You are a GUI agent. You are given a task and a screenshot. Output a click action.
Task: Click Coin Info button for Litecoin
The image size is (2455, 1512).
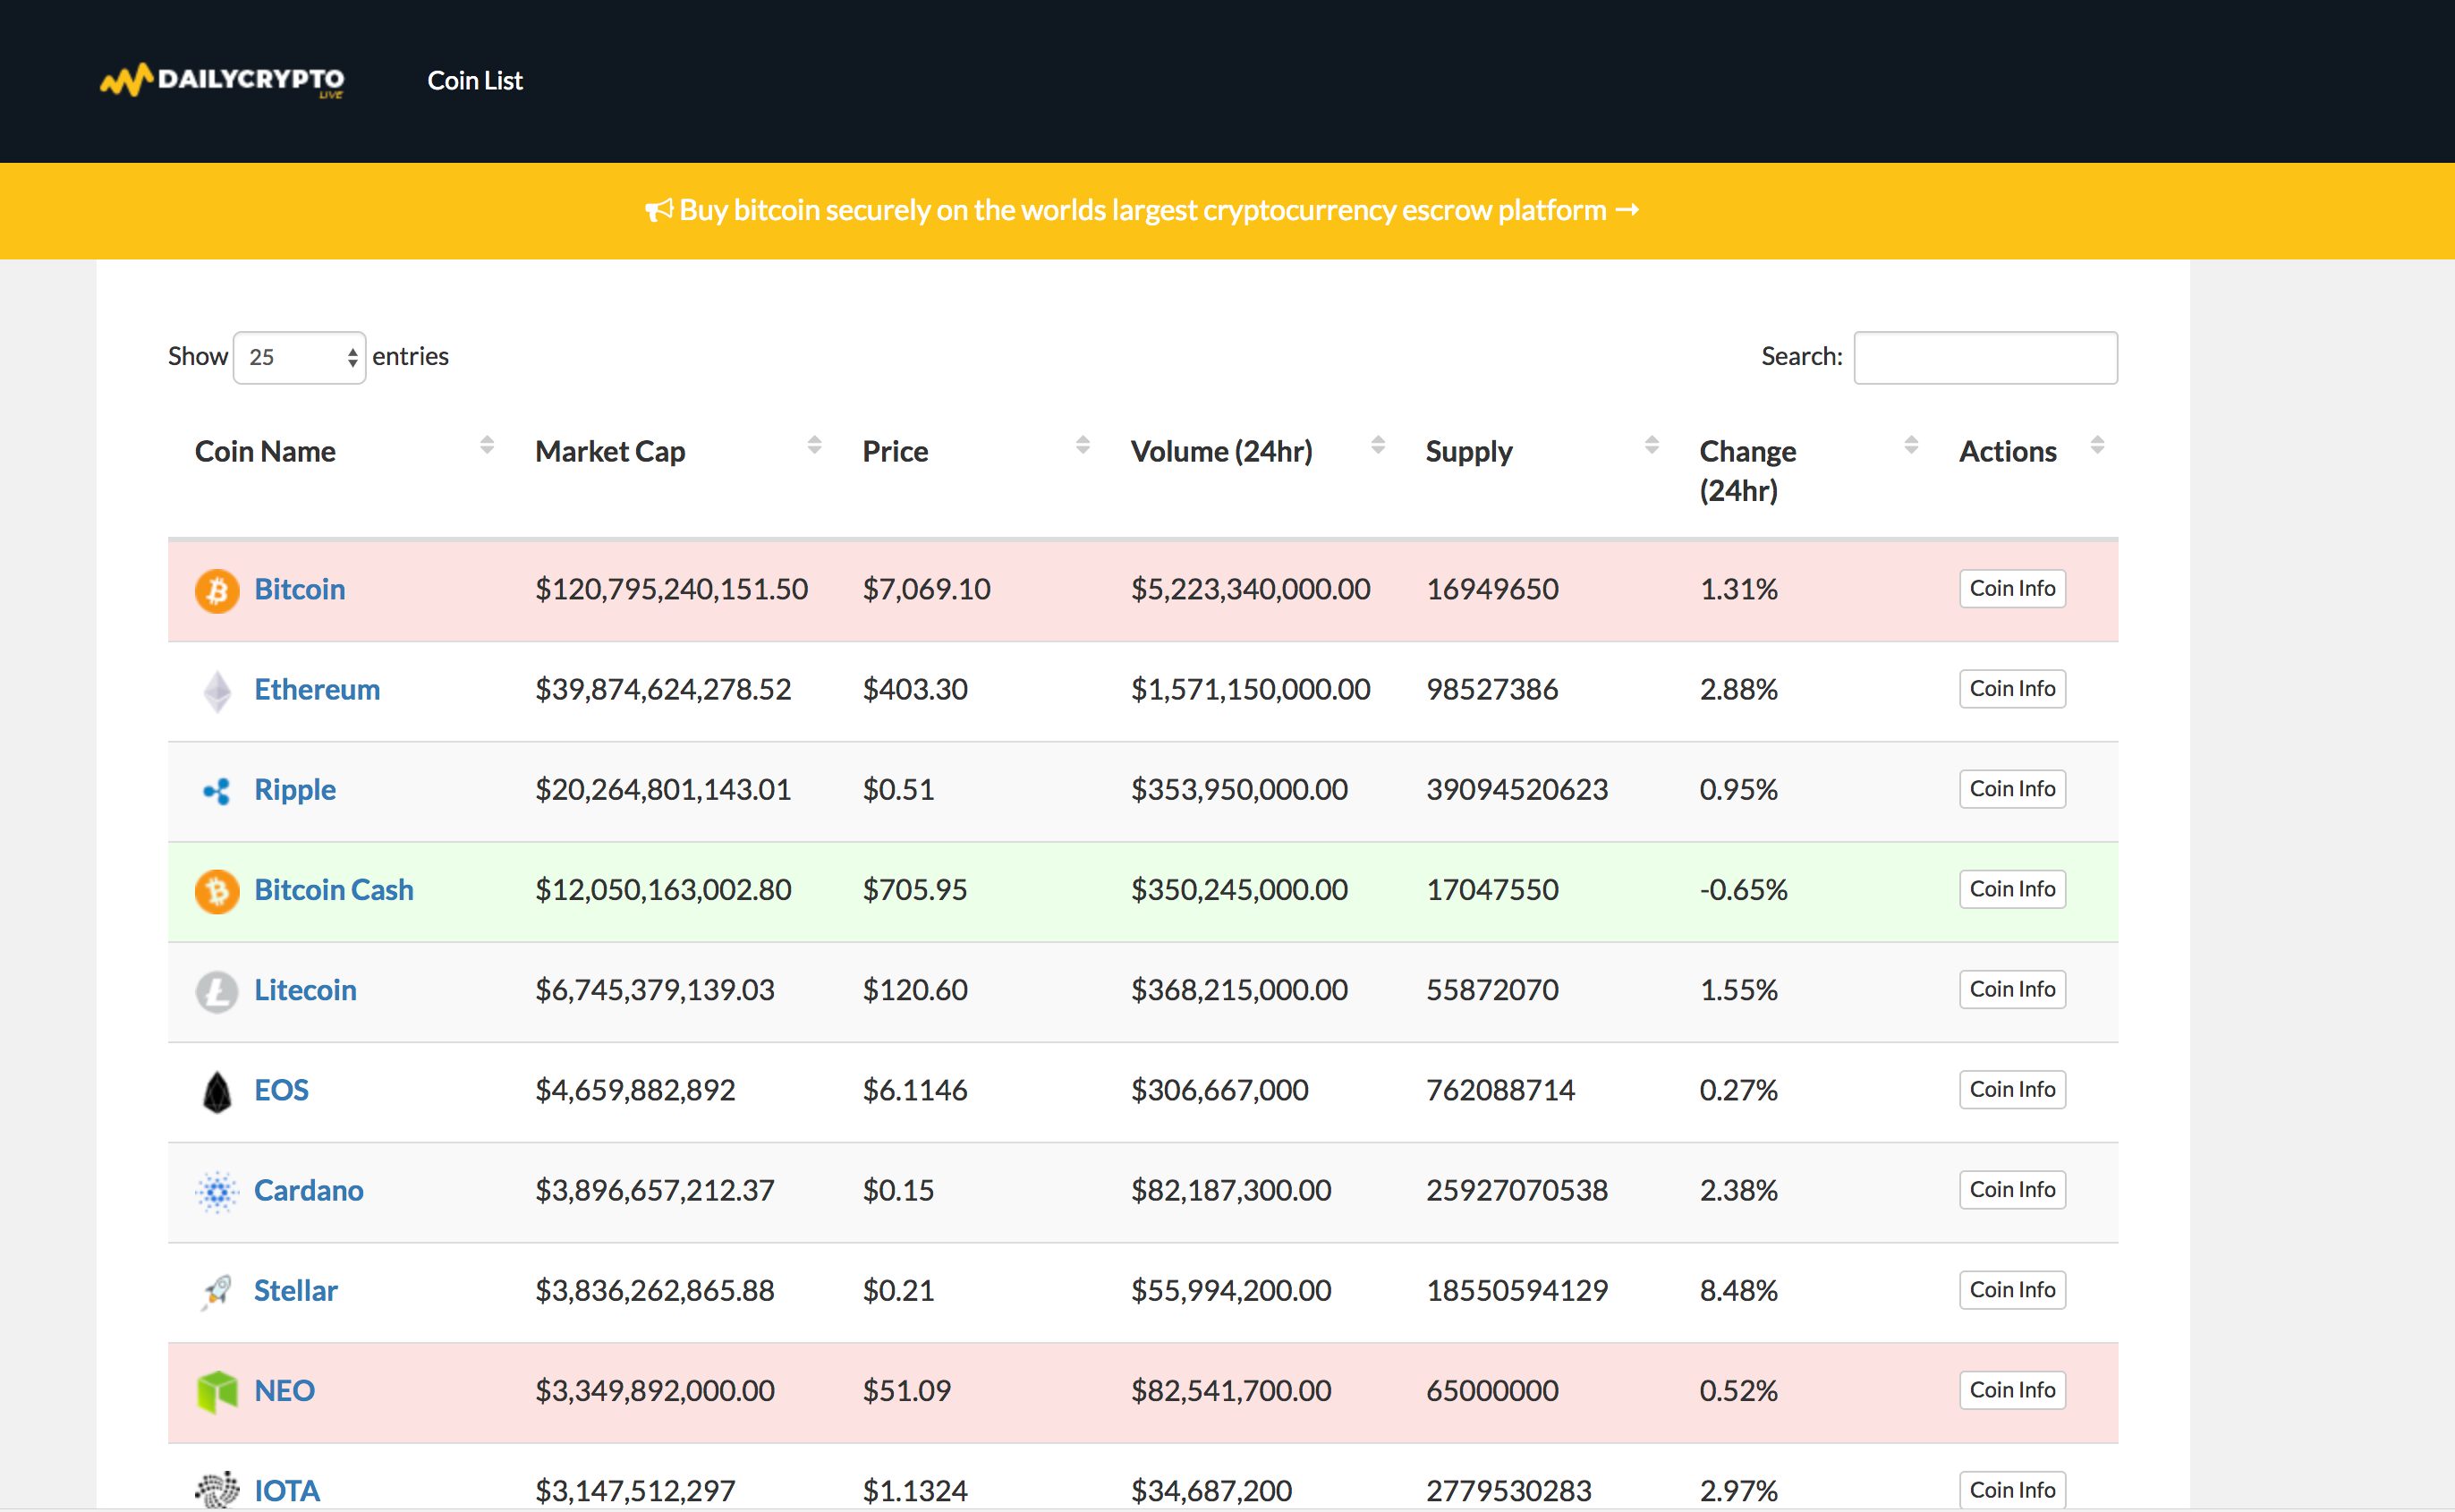pyautogui.click(x=2012, y=989)
